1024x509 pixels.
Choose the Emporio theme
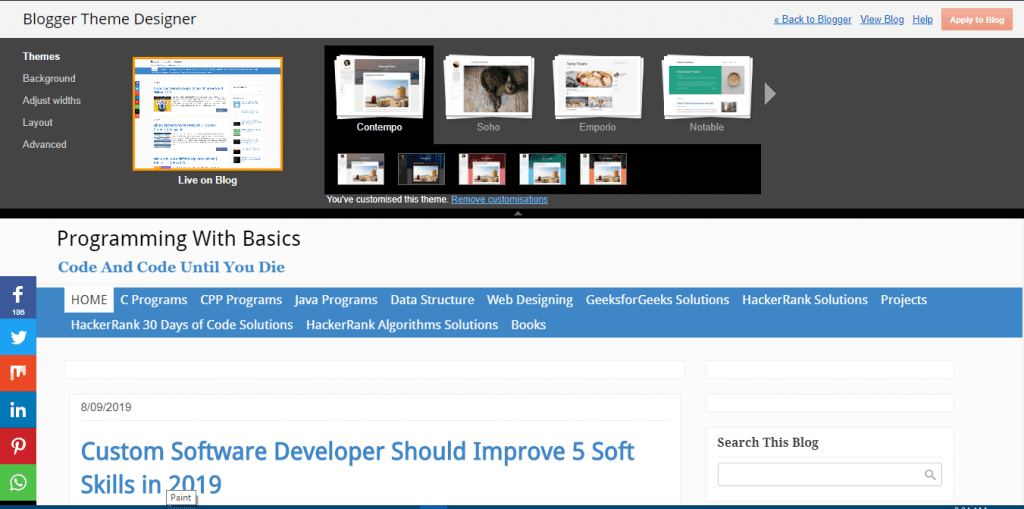tap(598, 94)
